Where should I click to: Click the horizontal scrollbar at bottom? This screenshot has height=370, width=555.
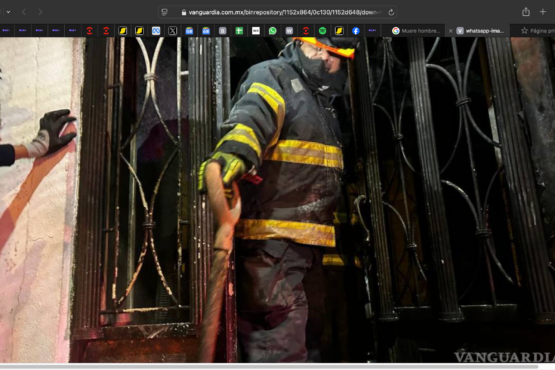269,366
